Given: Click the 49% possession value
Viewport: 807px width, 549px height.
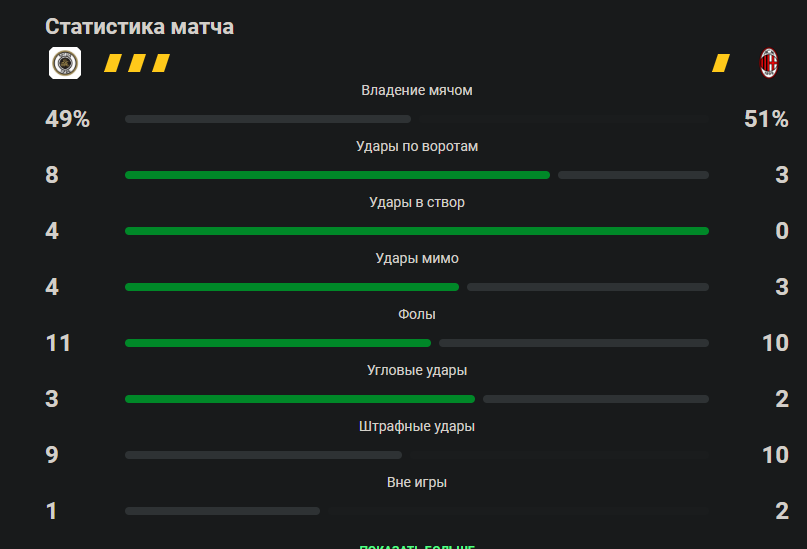Looking at the screenshot, I should [x=67, y=119].
